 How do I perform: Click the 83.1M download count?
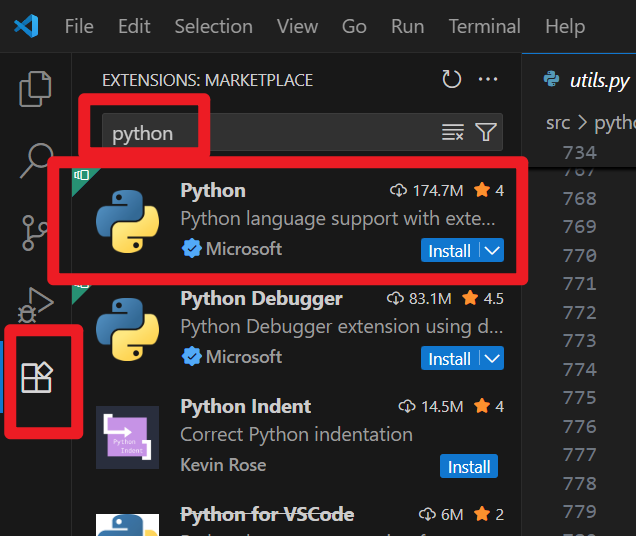[419, 298]
